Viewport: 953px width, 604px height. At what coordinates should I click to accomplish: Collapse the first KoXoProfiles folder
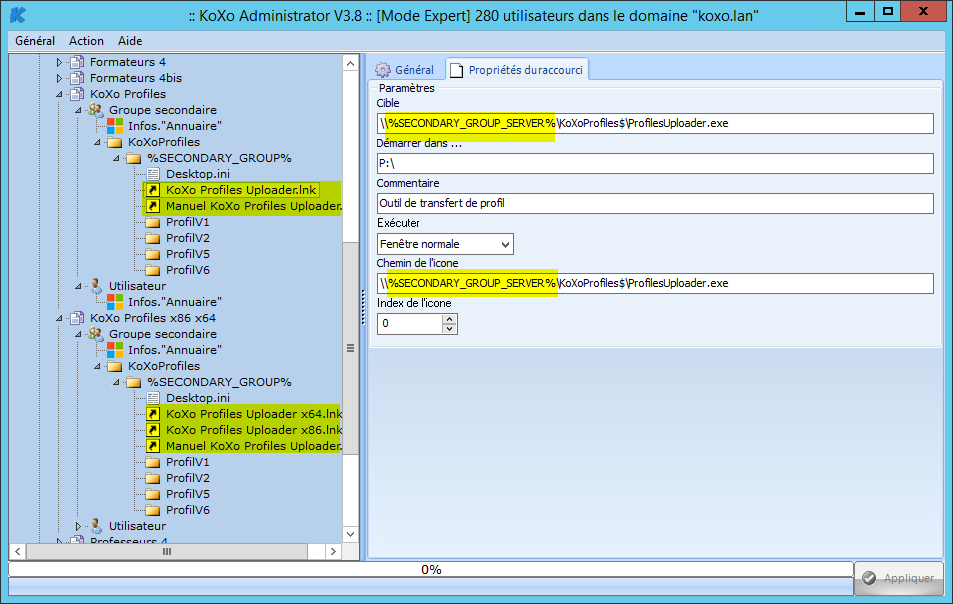click(97, 142)
